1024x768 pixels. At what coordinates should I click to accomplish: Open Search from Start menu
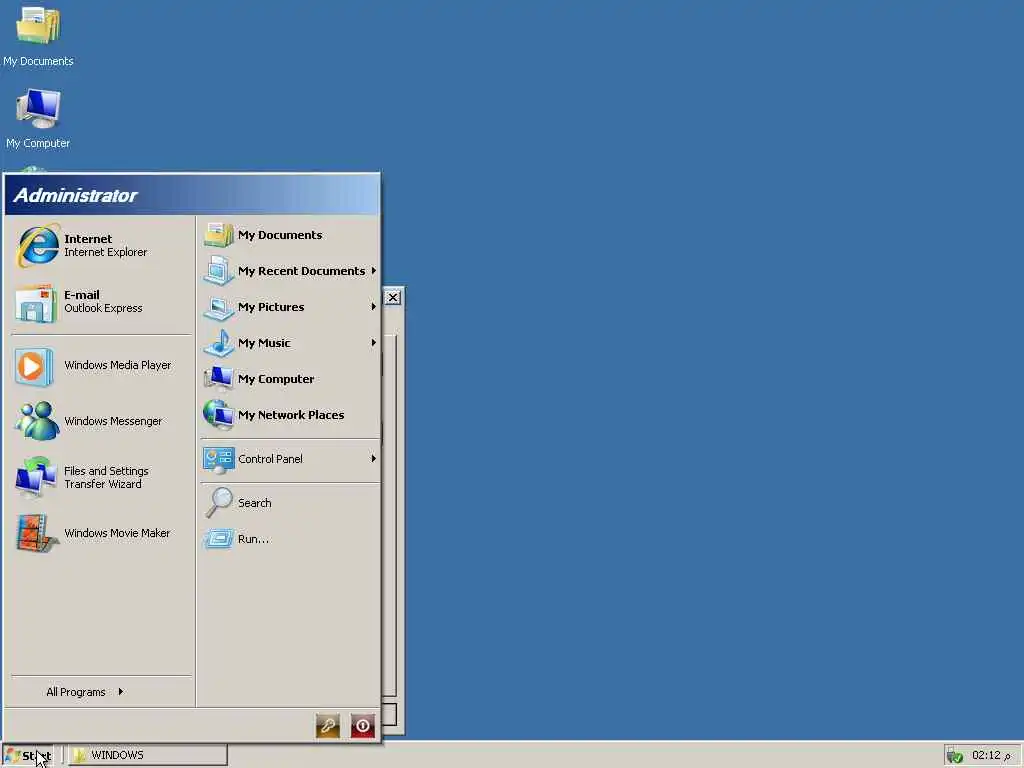(290, 503)
